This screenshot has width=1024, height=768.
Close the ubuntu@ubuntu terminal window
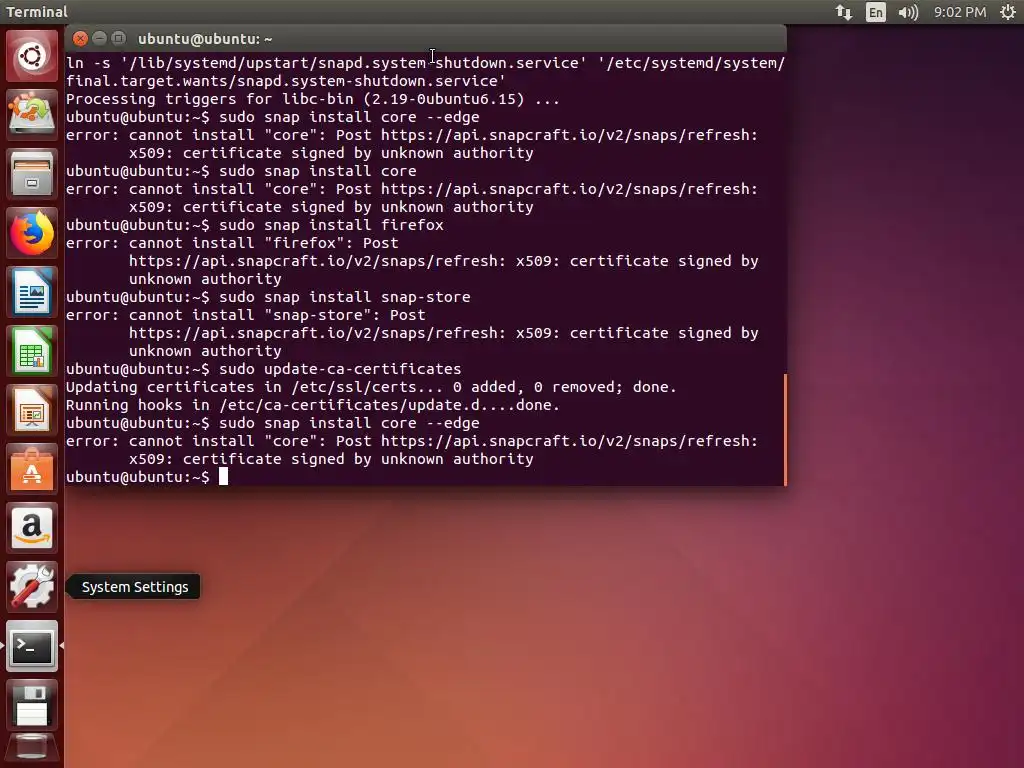point(80,39)
